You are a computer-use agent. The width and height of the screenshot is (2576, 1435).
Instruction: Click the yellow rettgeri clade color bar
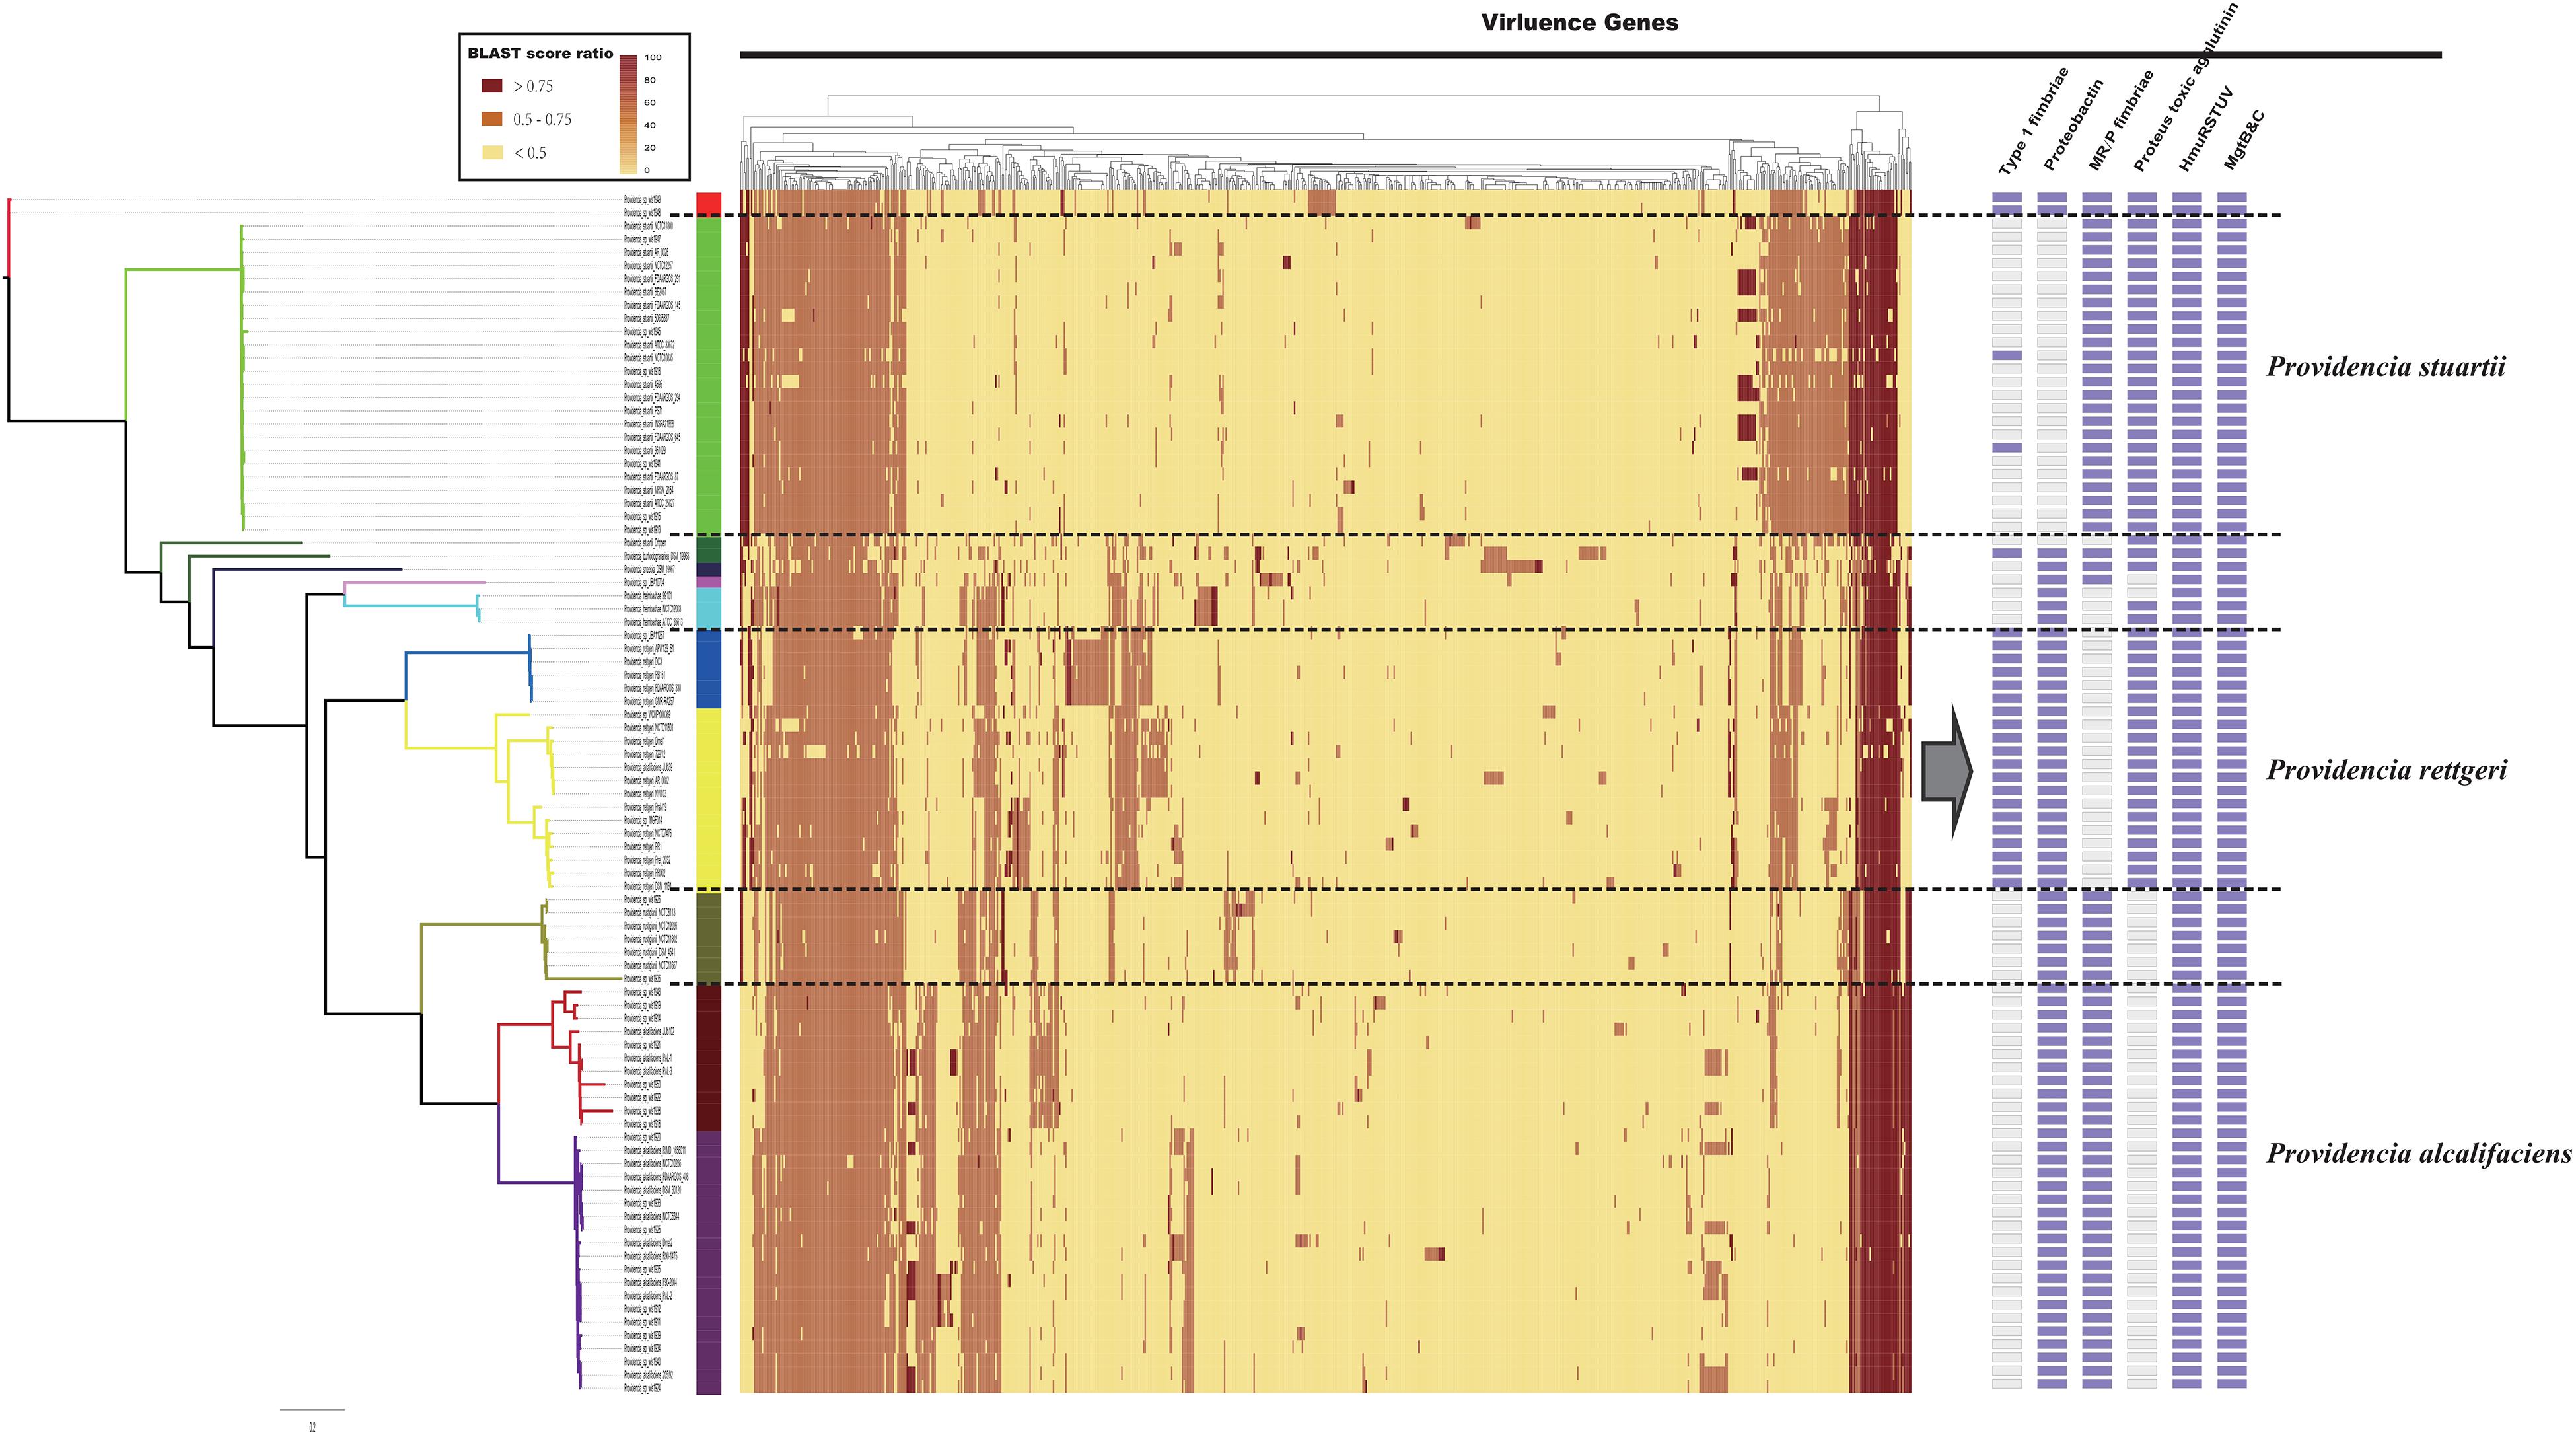[x=709, y=800]
